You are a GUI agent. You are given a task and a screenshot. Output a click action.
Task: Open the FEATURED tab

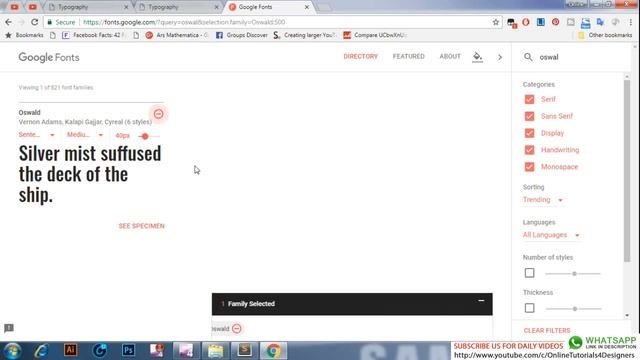point(409,56)
